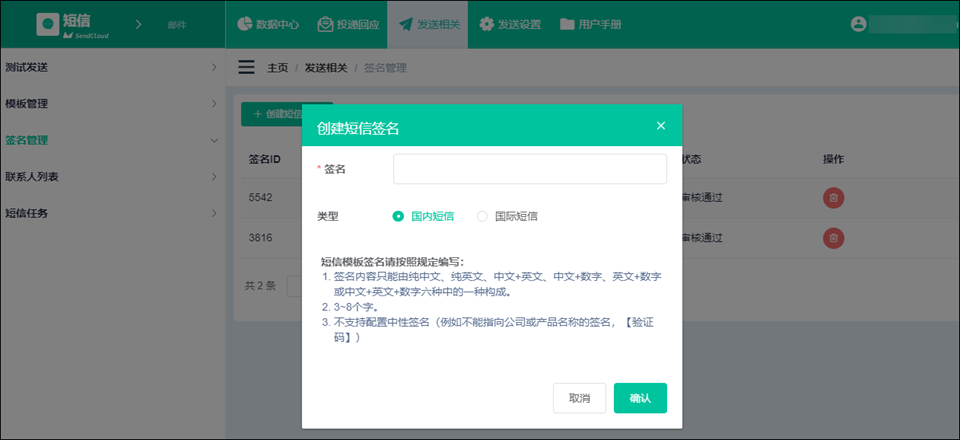Select the 国际短信 radio option
This screenshot has width=960, height=440.
483,215
